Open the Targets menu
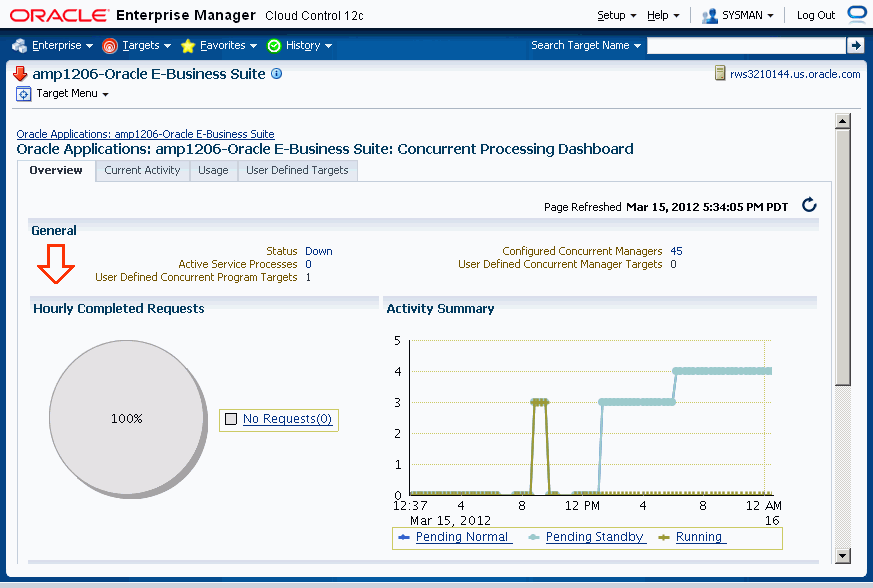Image resolution: width=873 pixels, height=588 pixels. (x=146, y=46)
